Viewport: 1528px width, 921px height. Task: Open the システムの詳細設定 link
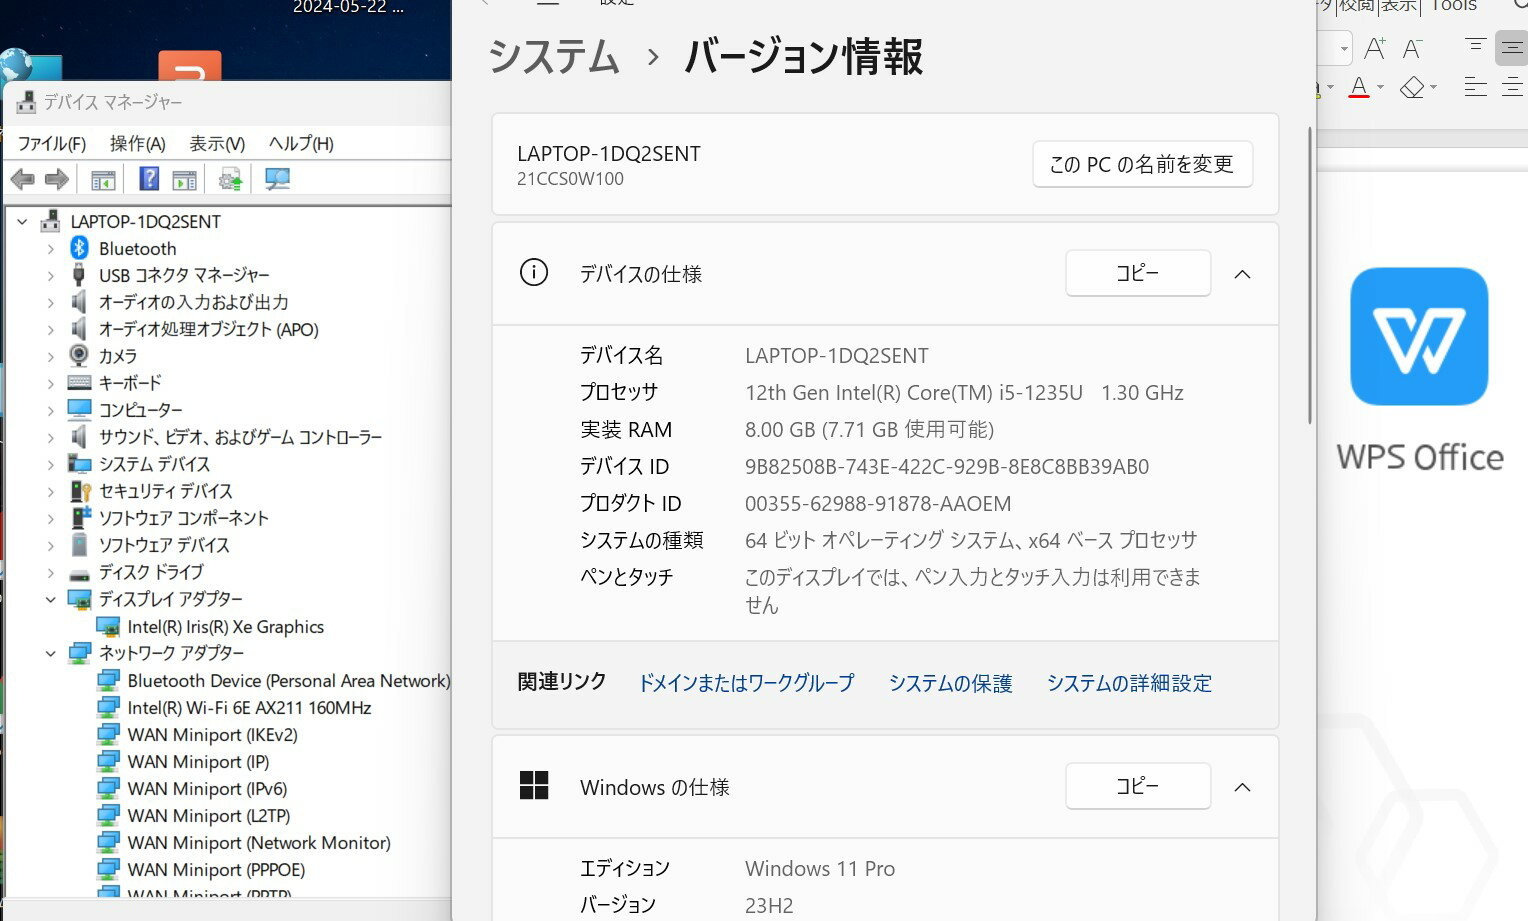[1129, 683]
